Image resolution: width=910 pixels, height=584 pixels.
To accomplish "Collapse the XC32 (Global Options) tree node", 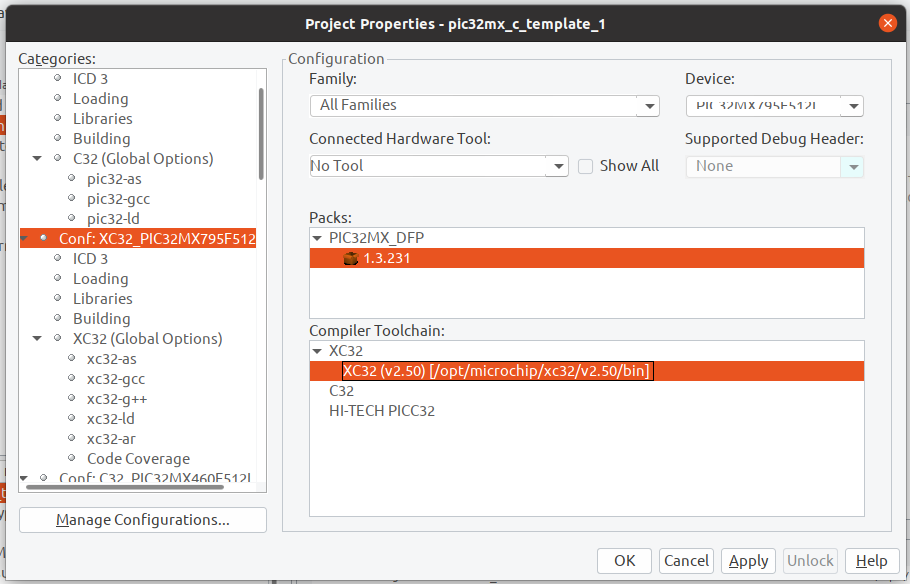I will pyautogui.click(x=37, y=338).
